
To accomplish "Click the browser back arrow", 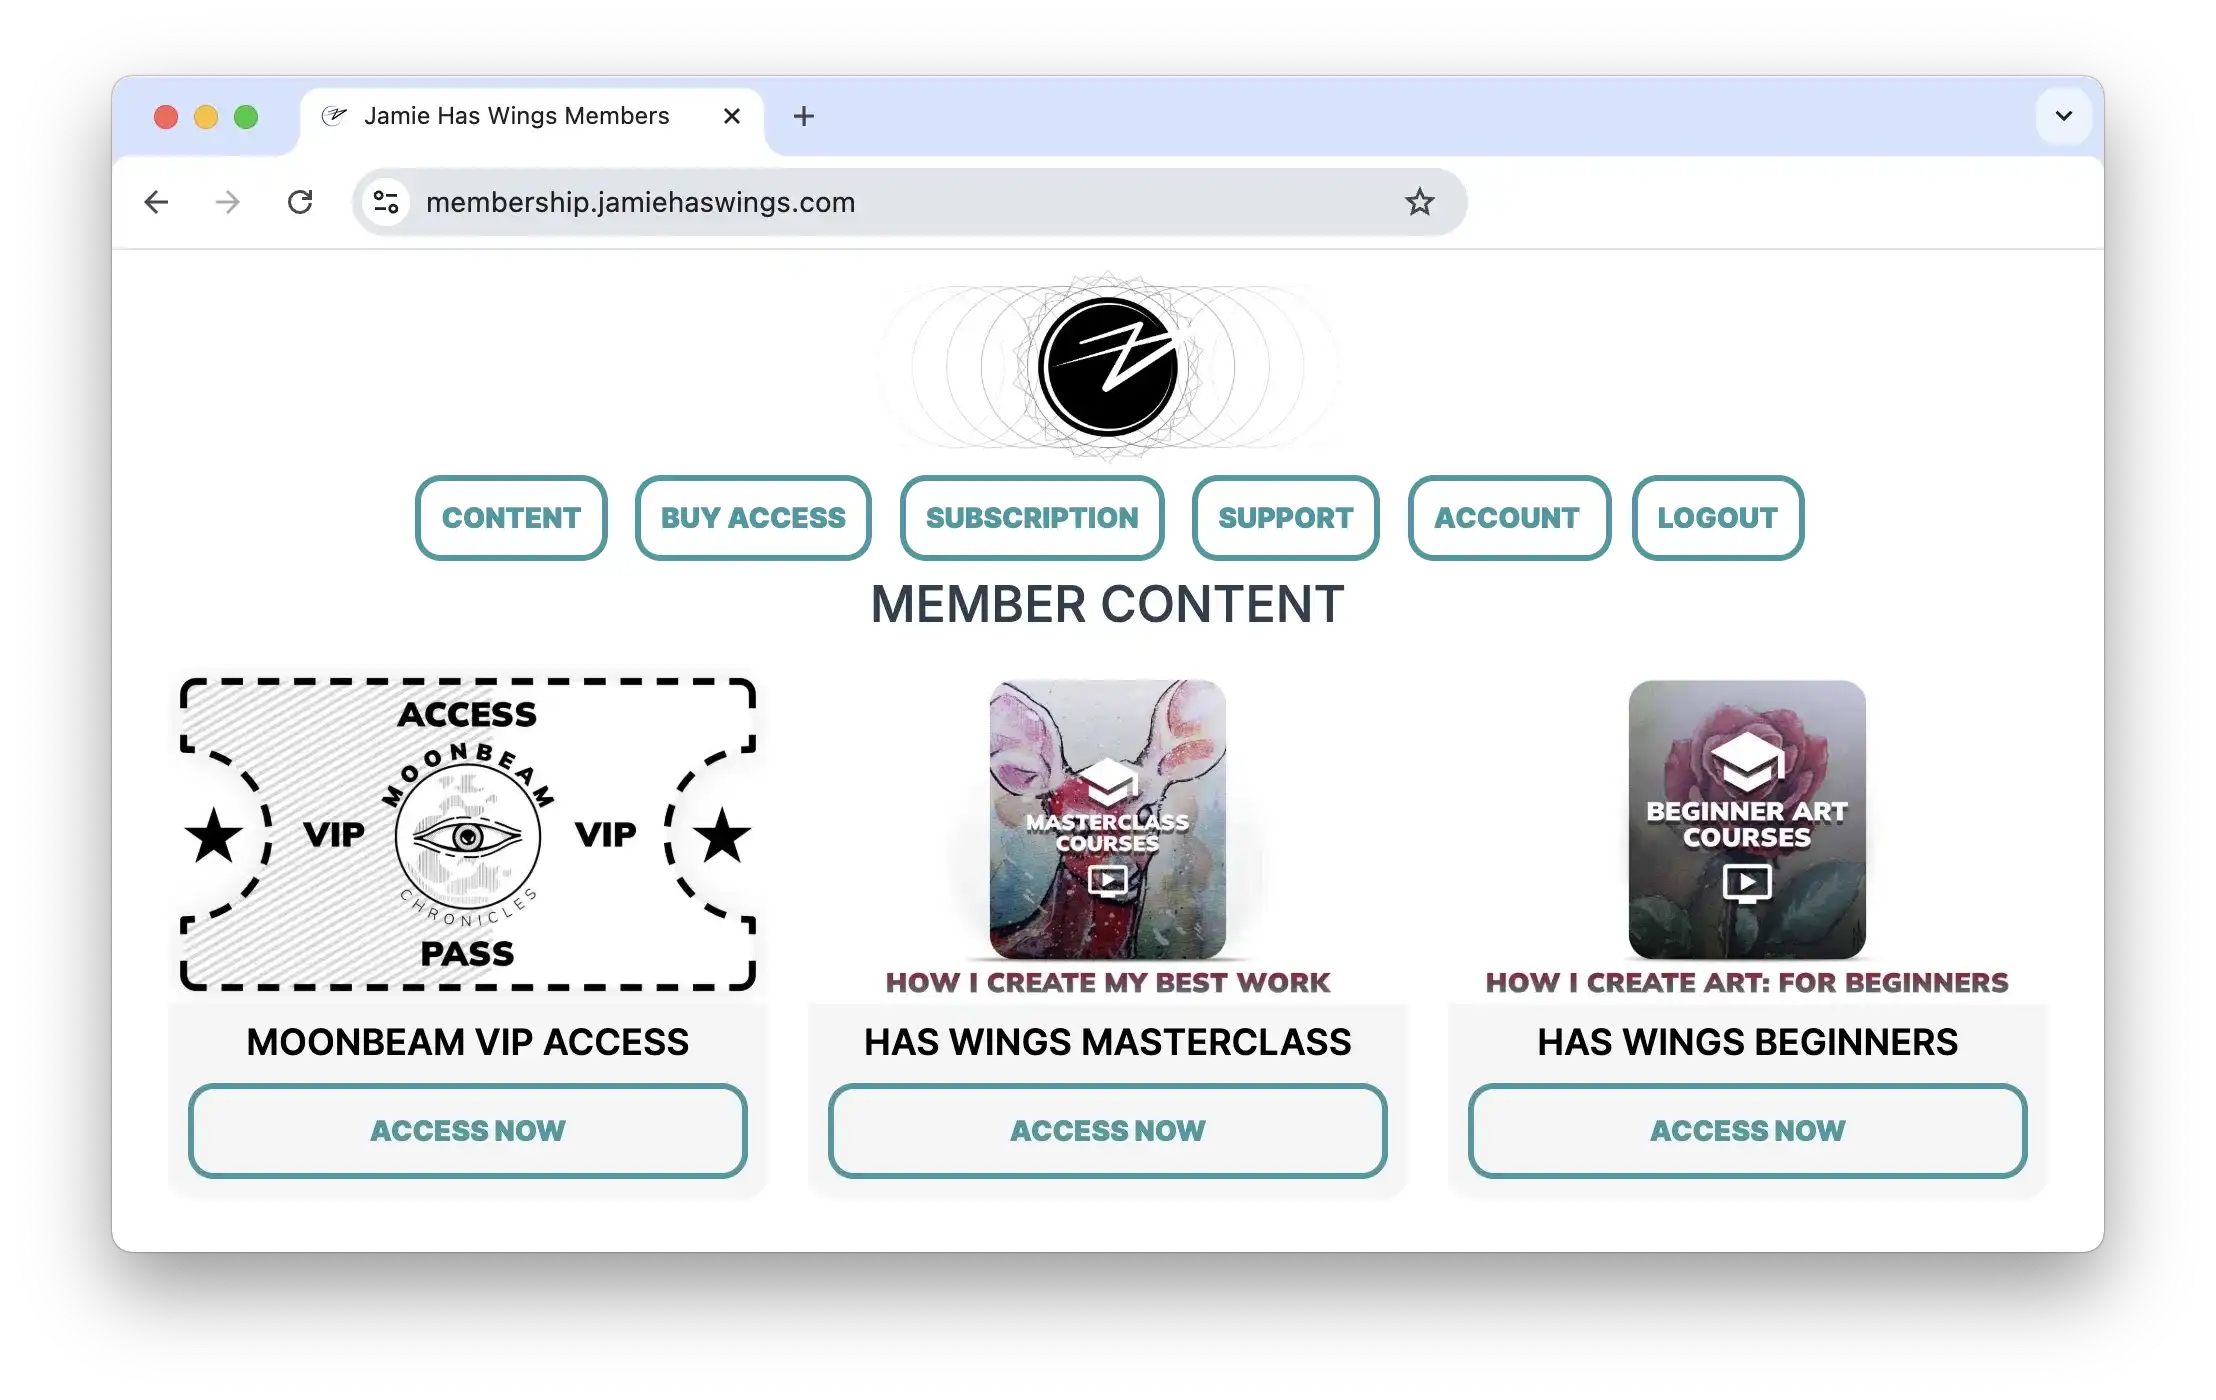I will click(156, 202).
